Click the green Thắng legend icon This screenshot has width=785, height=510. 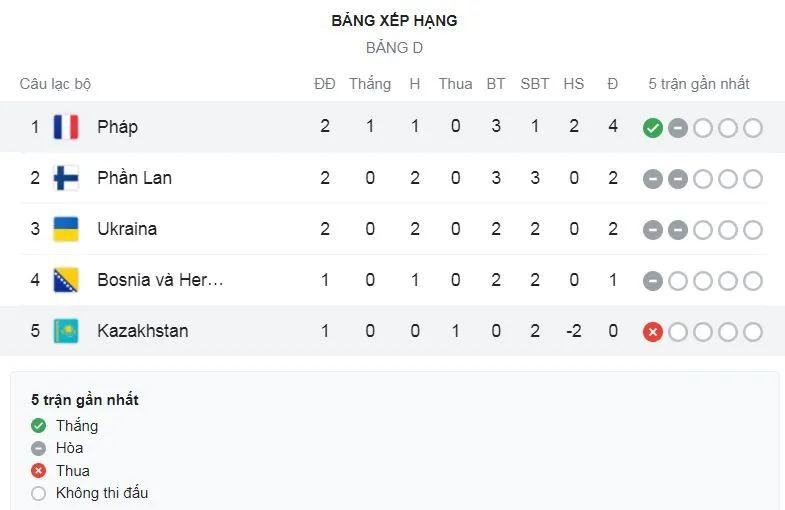[39, 426]
